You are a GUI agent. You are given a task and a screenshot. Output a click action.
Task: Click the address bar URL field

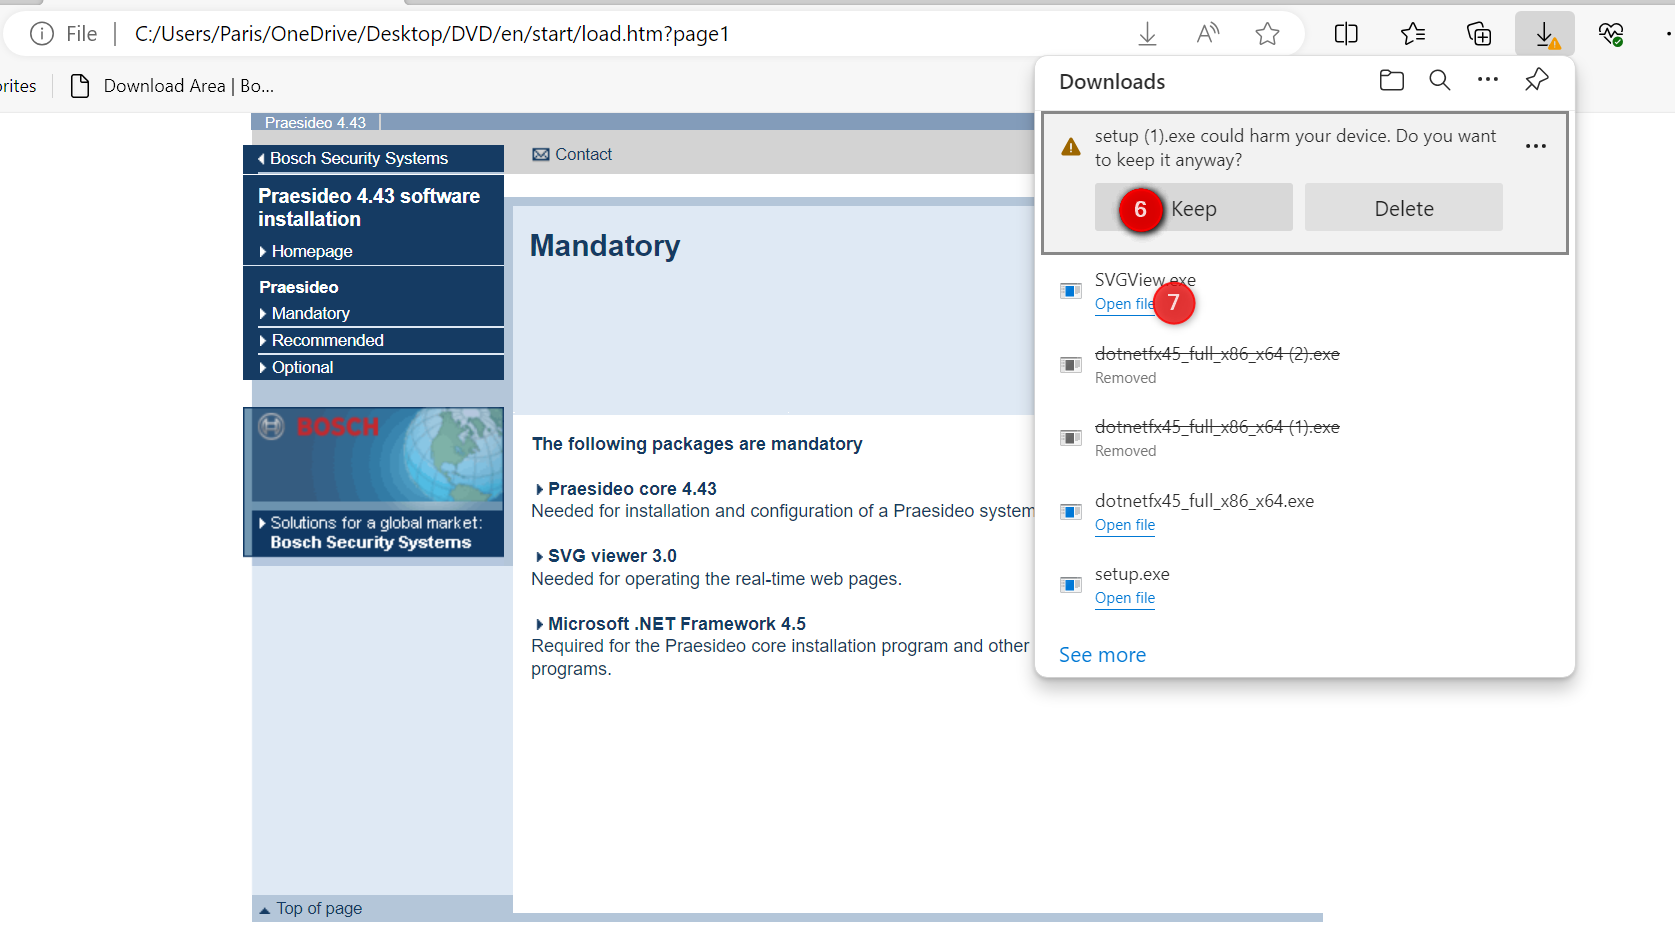click(600, 35)
